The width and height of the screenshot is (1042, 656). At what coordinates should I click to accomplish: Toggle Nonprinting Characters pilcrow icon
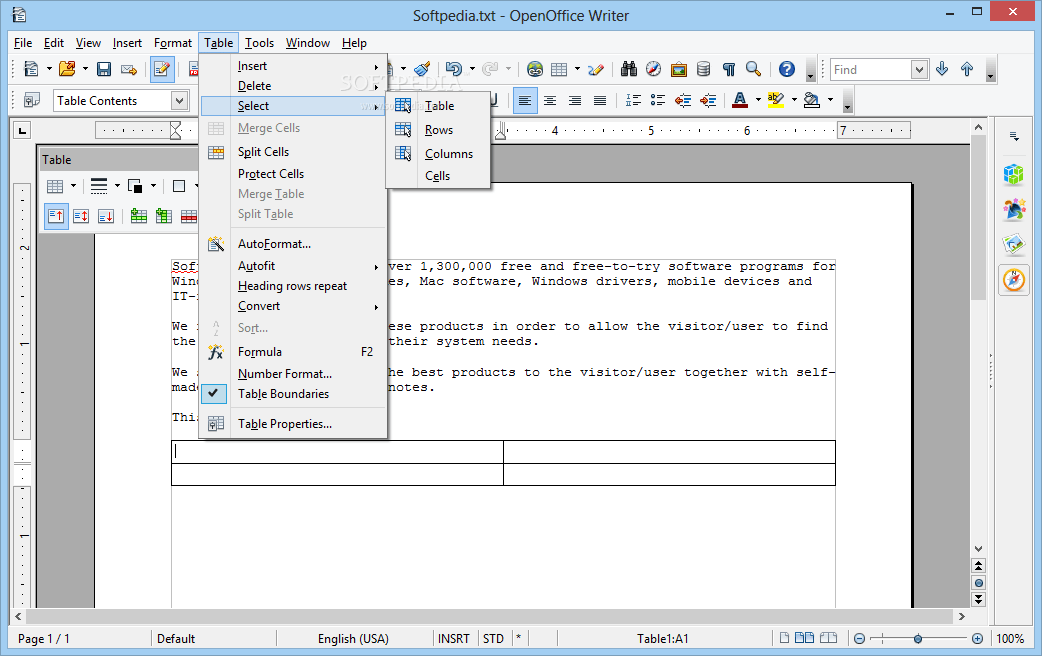click(x=729, y=69)
